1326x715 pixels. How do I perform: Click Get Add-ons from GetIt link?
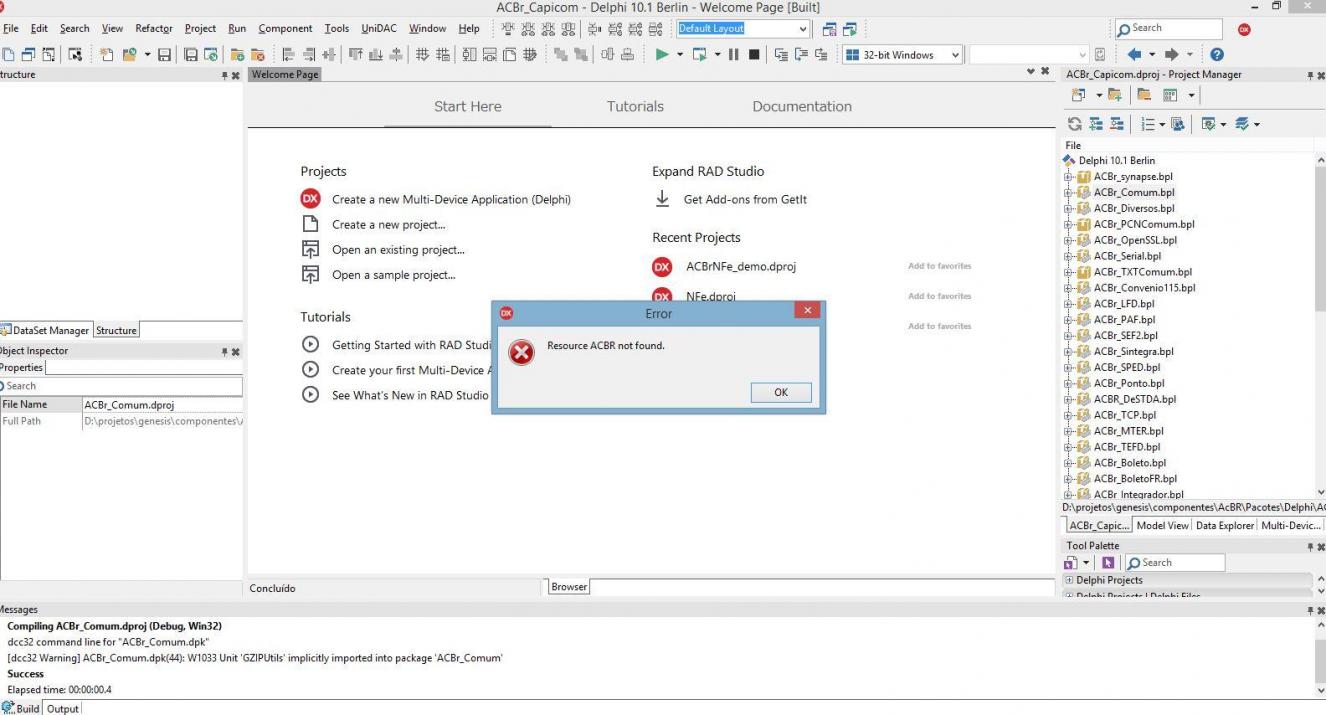tap(745, 199)
